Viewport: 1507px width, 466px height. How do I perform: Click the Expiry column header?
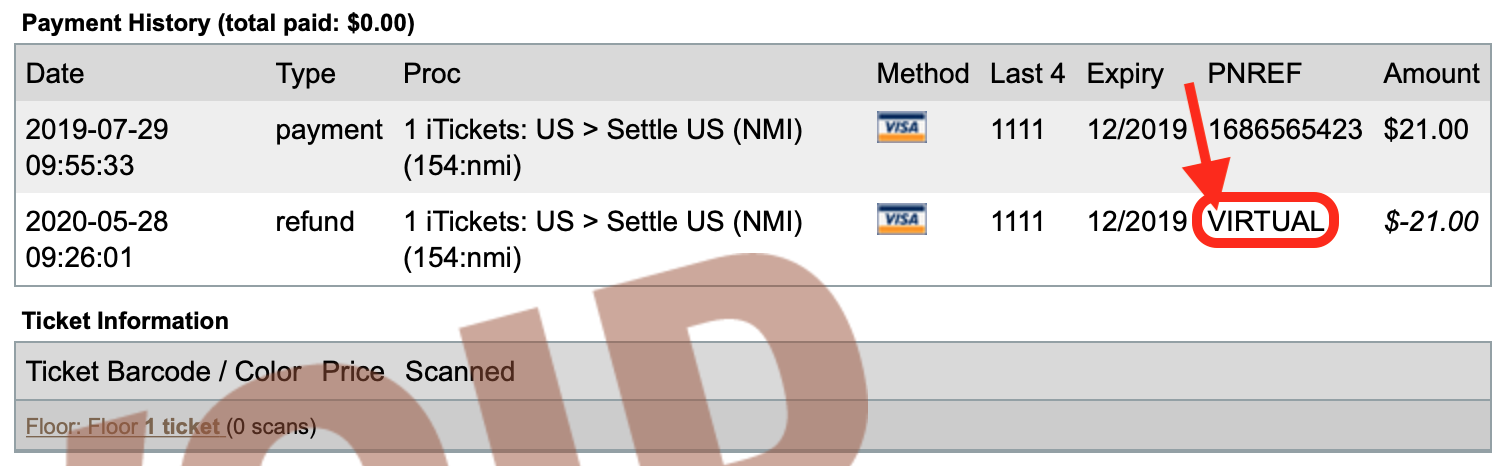pos(1125,74)
